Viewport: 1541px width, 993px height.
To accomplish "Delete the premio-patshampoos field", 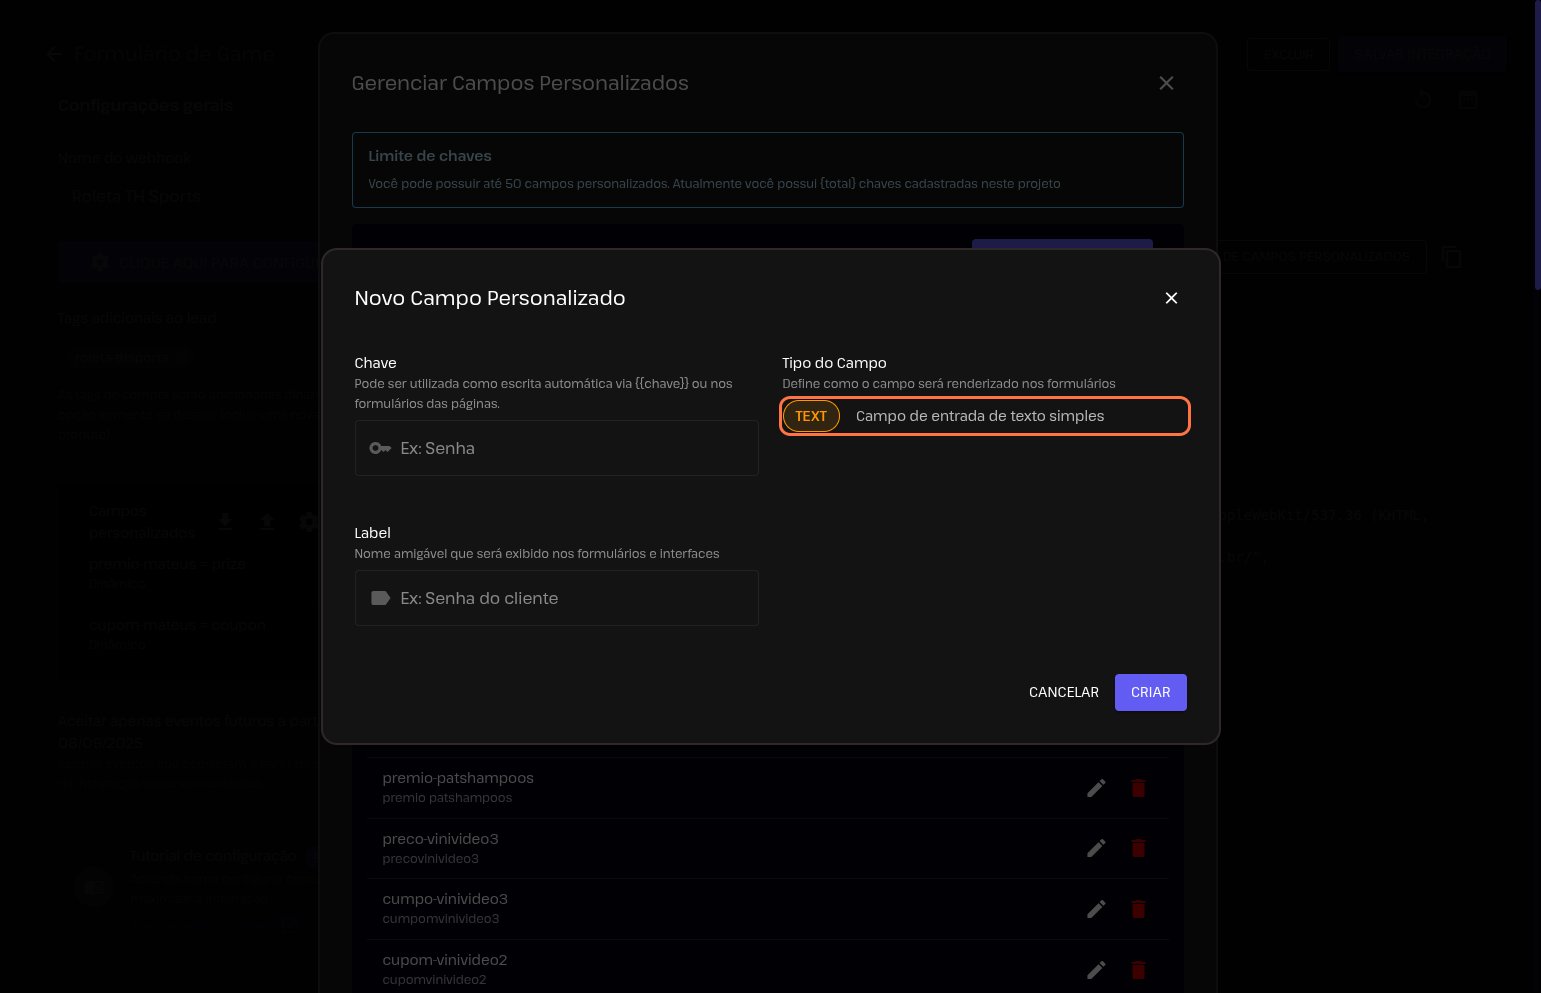I will tap(1138, 788).
